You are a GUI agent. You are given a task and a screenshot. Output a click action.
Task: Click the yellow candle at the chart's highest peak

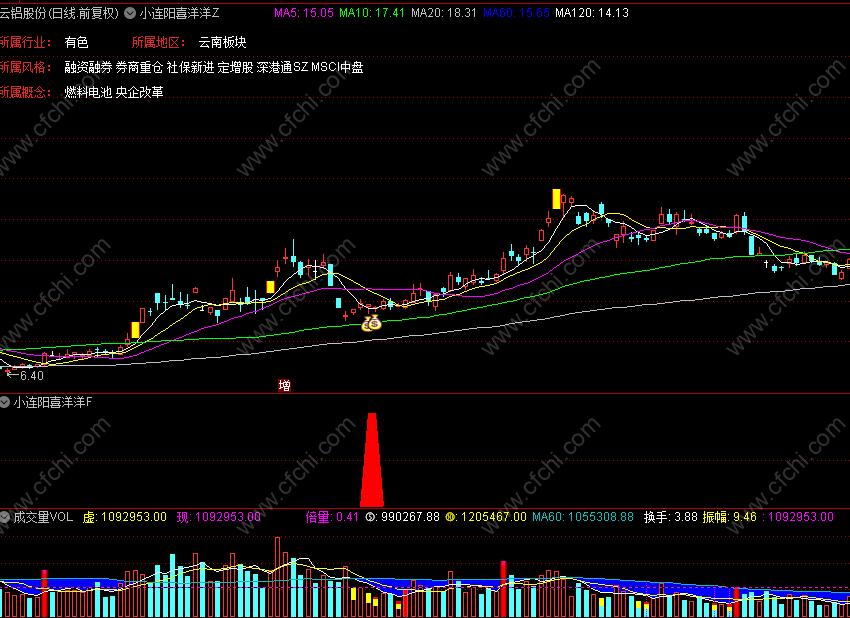(x=556, y=199)
